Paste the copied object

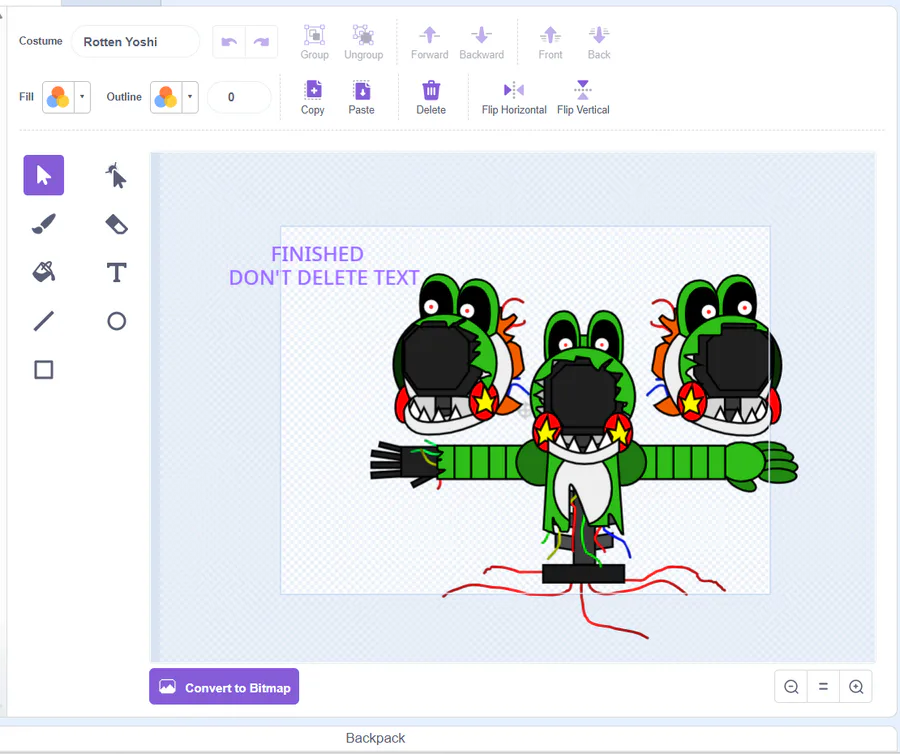coord(362,98)
